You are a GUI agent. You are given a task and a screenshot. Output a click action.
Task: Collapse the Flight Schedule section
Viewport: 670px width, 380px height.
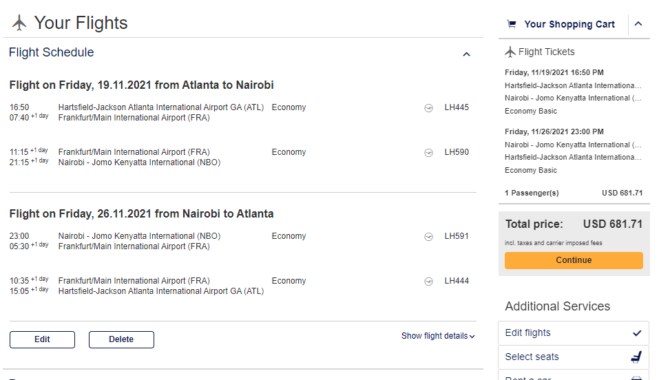coord(467,54)
